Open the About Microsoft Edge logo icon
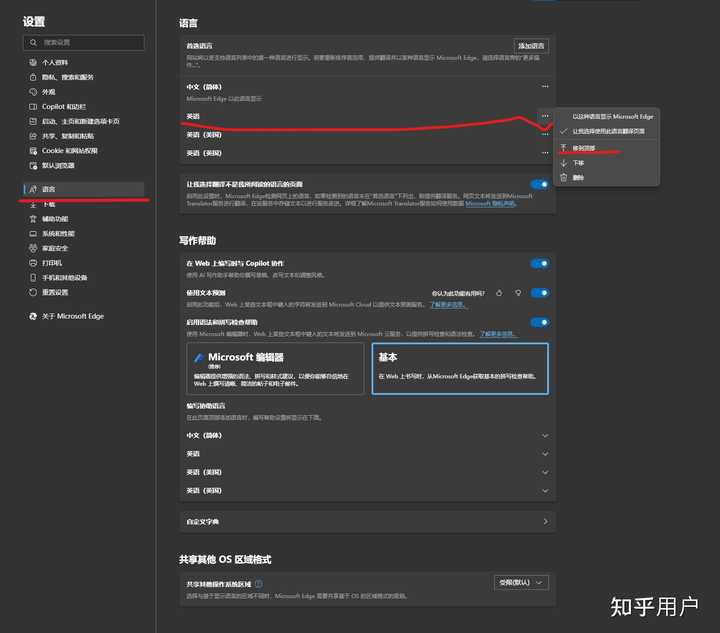Image resolution: width=720 pixels, height=633 pixels. (33, 316)
